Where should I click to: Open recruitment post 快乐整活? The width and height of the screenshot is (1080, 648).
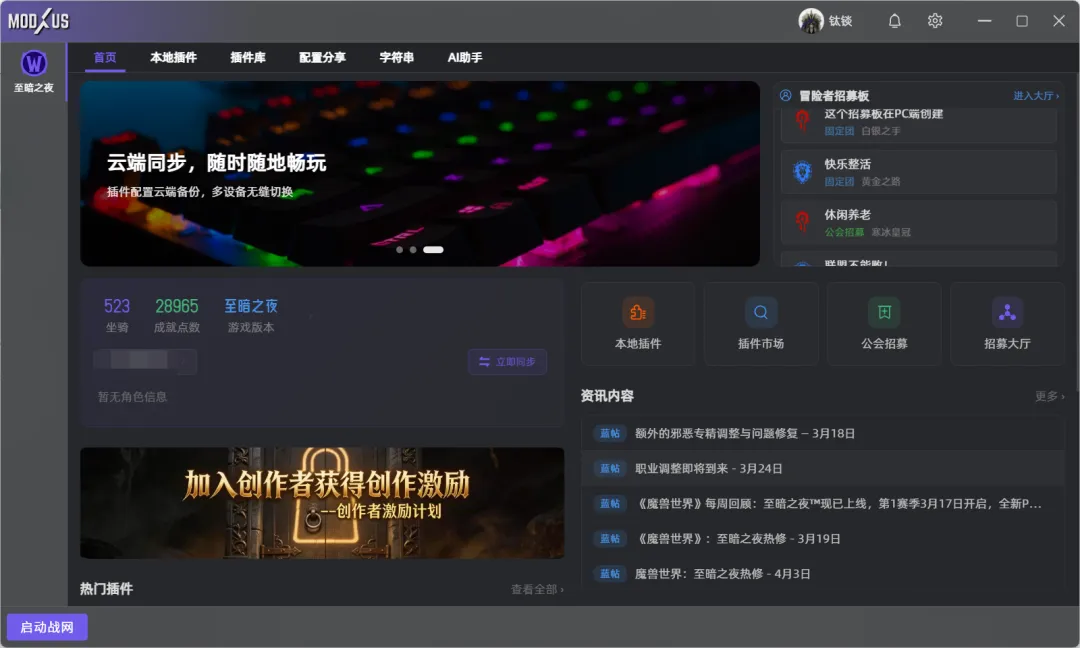pos(919,172)
